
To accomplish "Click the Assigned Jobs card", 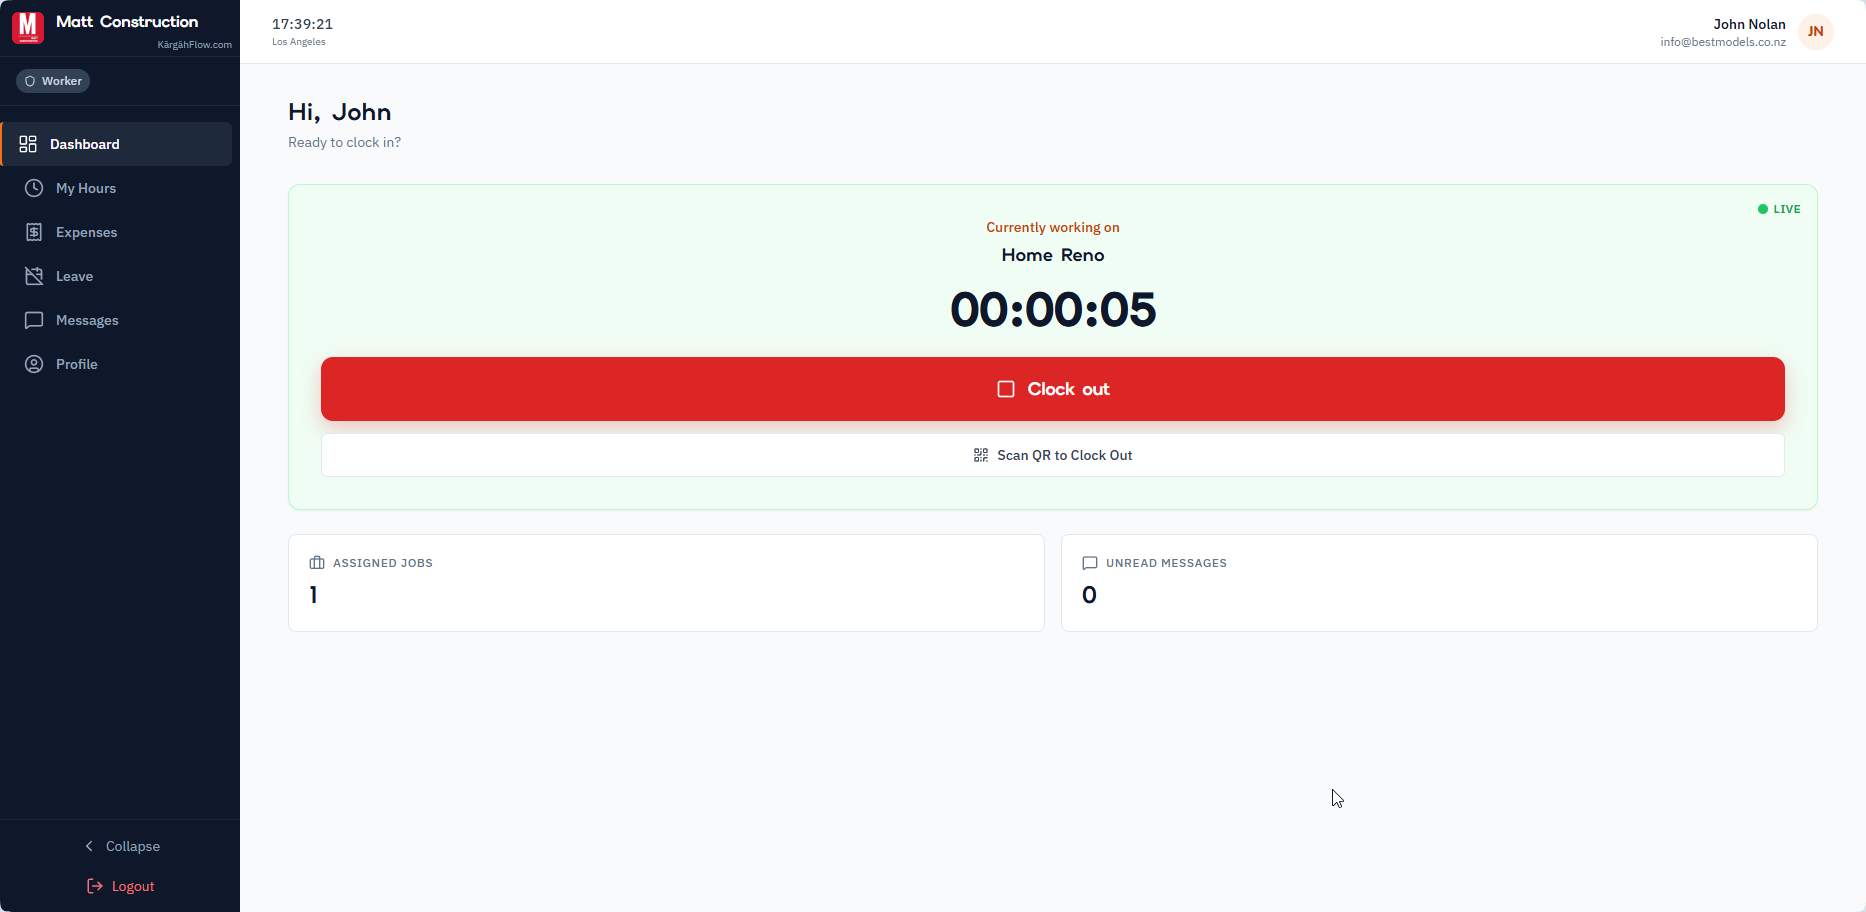I will point(666,583).
